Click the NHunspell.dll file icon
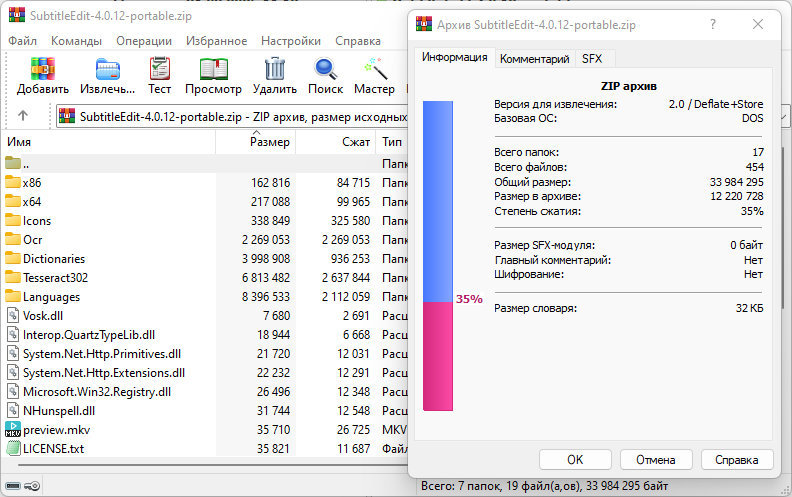The width and height of the screenshot is (792, 497). 13,411
